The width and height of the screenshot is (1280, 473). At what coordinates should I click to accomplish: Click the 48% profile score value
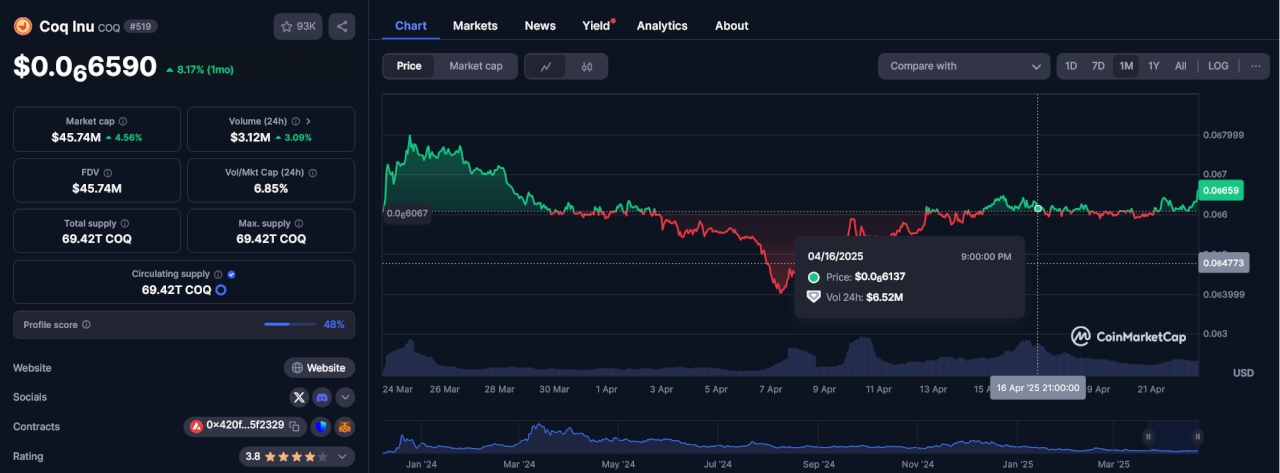[x=334, y=324]
